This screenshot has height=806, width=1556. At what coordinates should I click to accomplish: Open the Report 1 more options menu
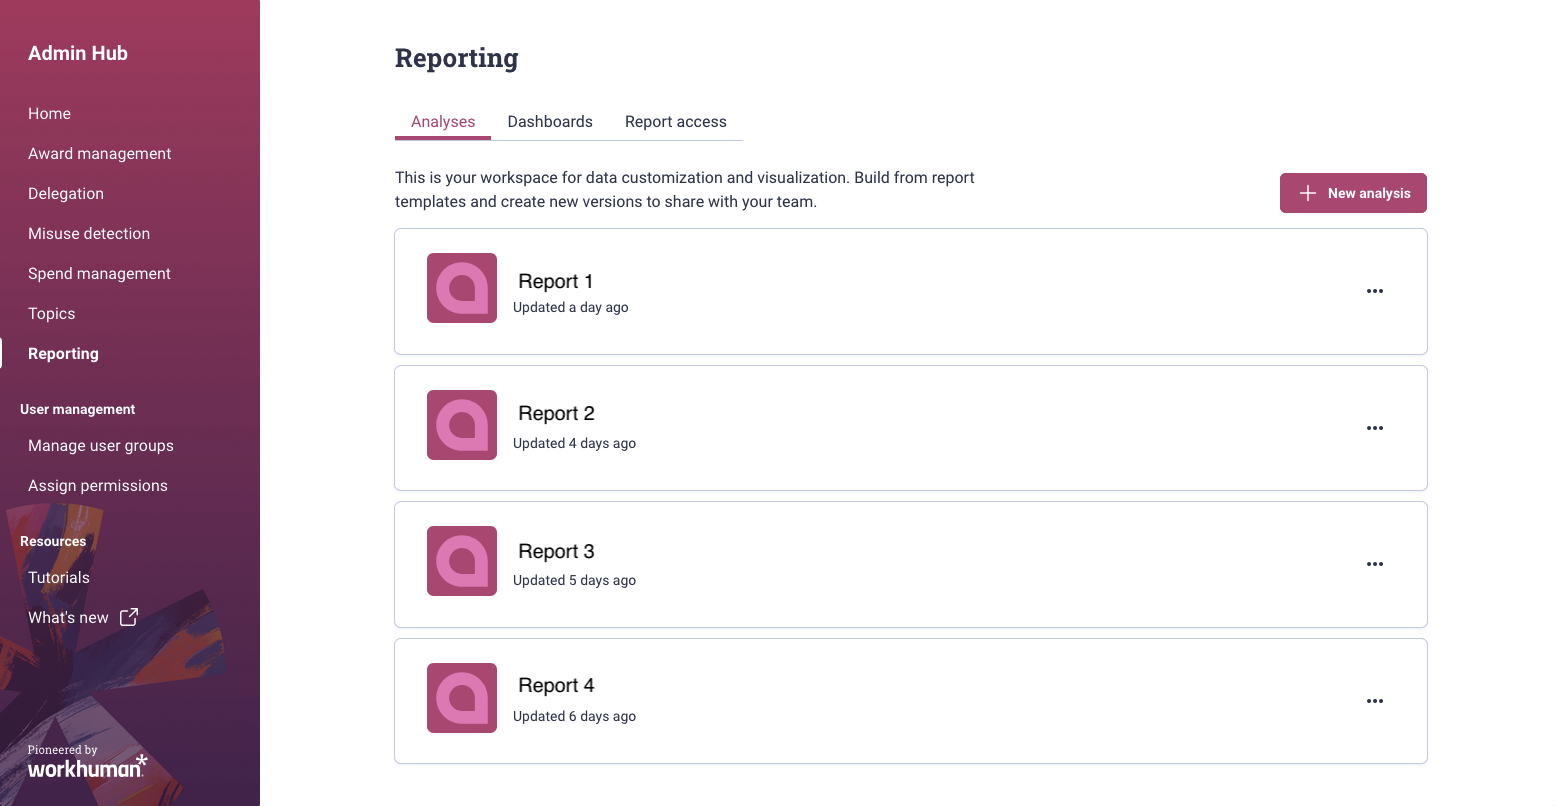click(1375, 291)
